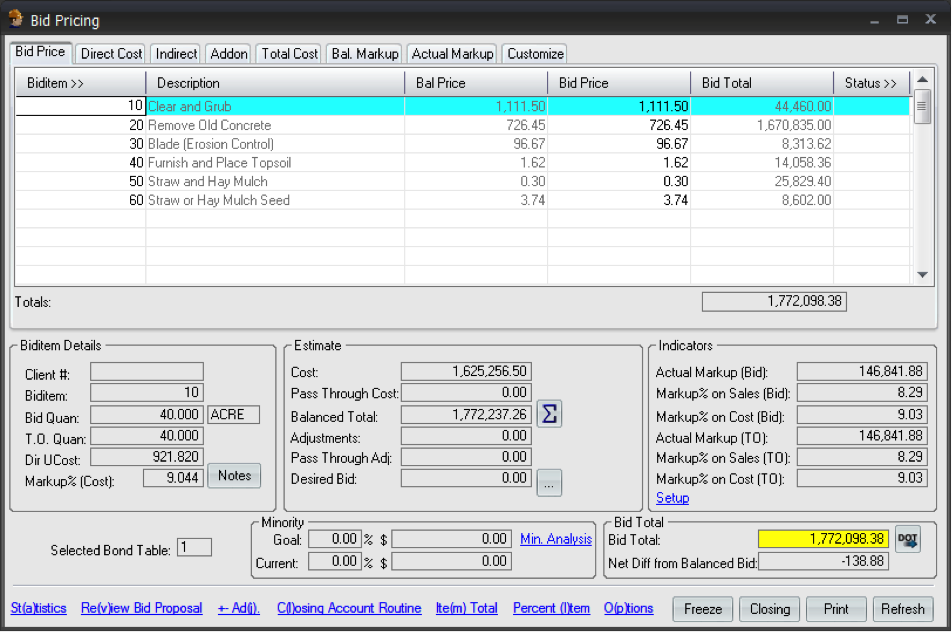Image resolution: width=952 pixels, height=632 pixels.
Task: Click the DOT icon beside Bid Total
Action: pos(907,539)
